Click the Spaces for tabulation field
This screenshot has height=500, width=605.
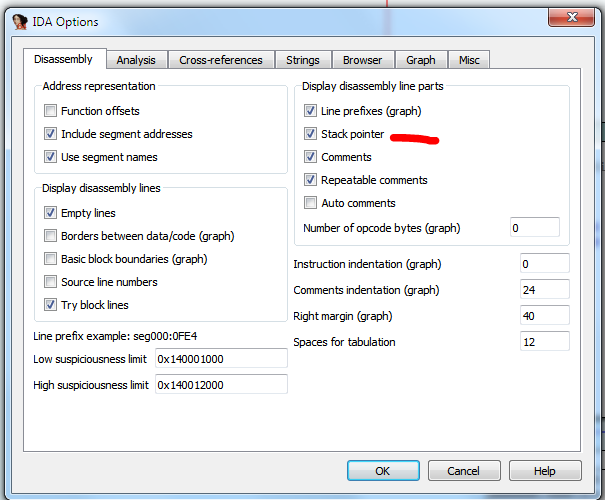tap(544, 342)
